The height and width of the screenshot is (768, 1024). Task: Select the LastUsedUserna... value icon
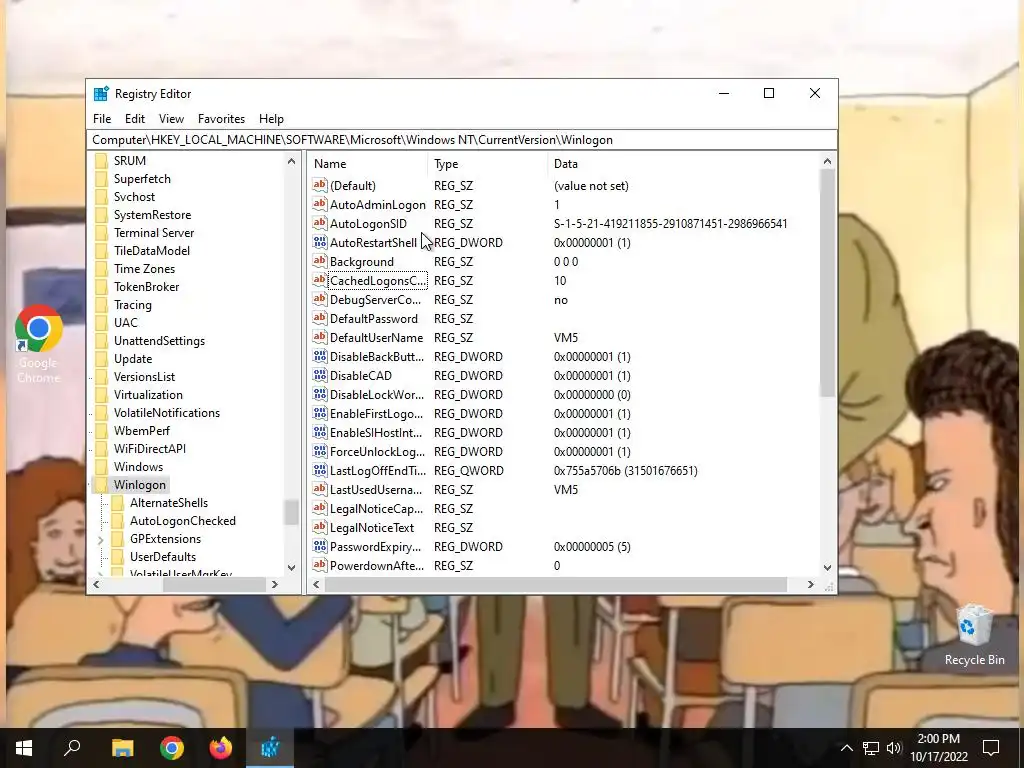click(x=319, y=489)
